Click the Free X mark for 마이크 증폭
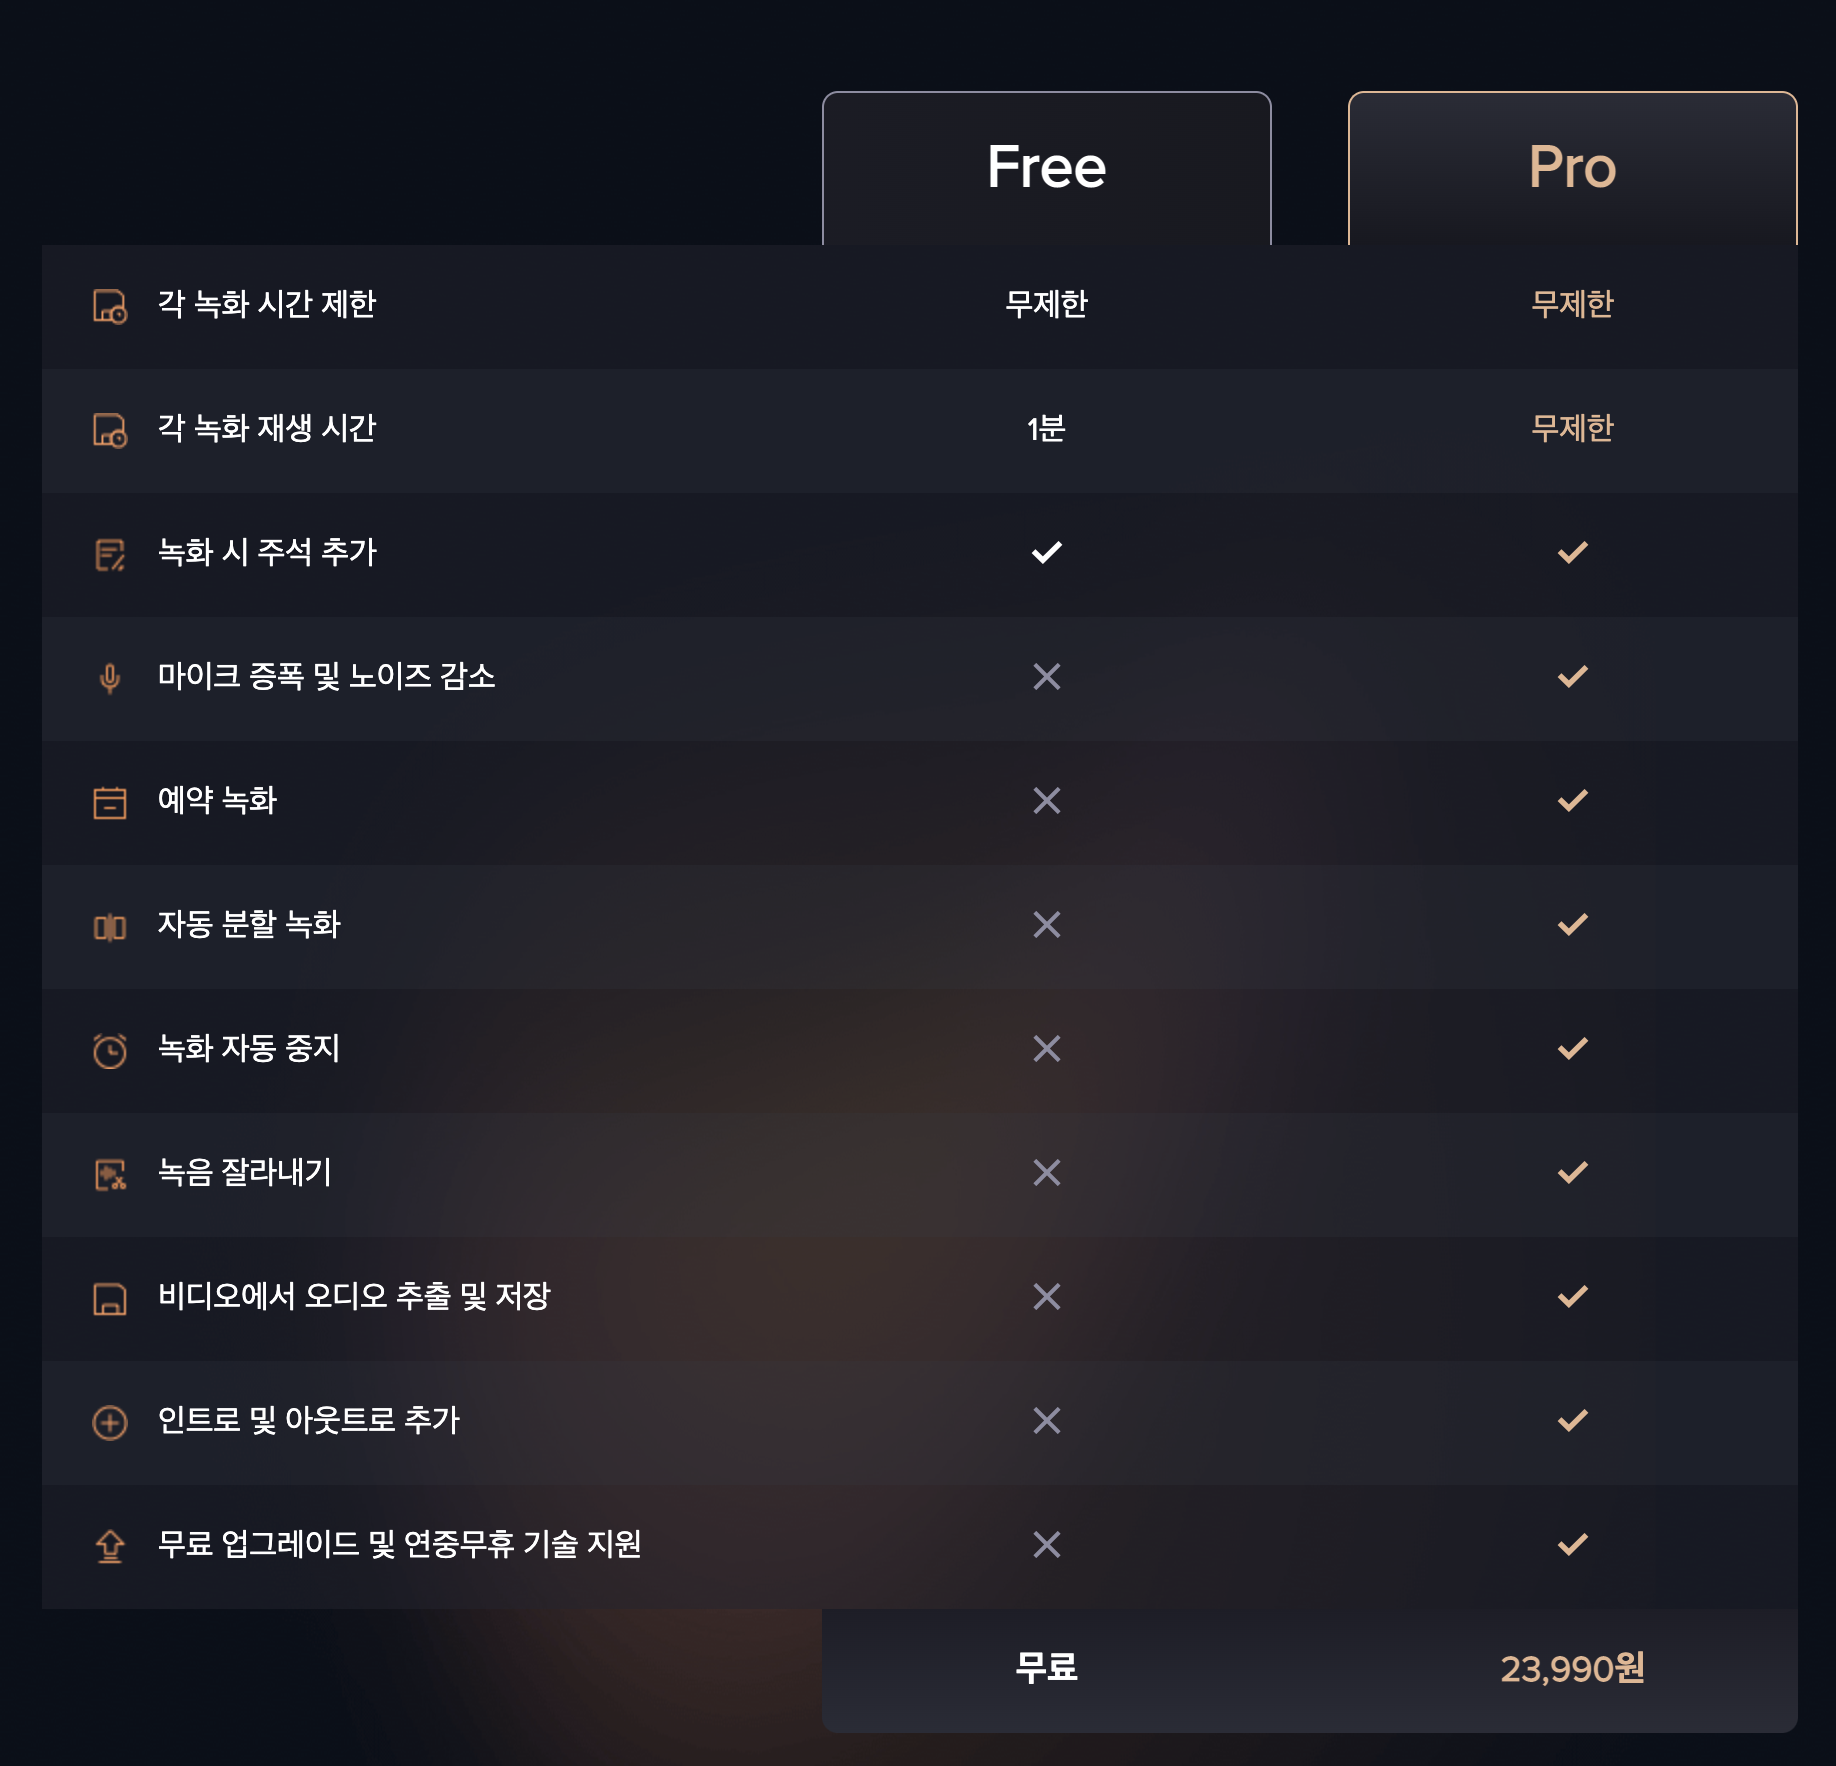This screenshot has height=1766, width=1836. [1046, 677]
